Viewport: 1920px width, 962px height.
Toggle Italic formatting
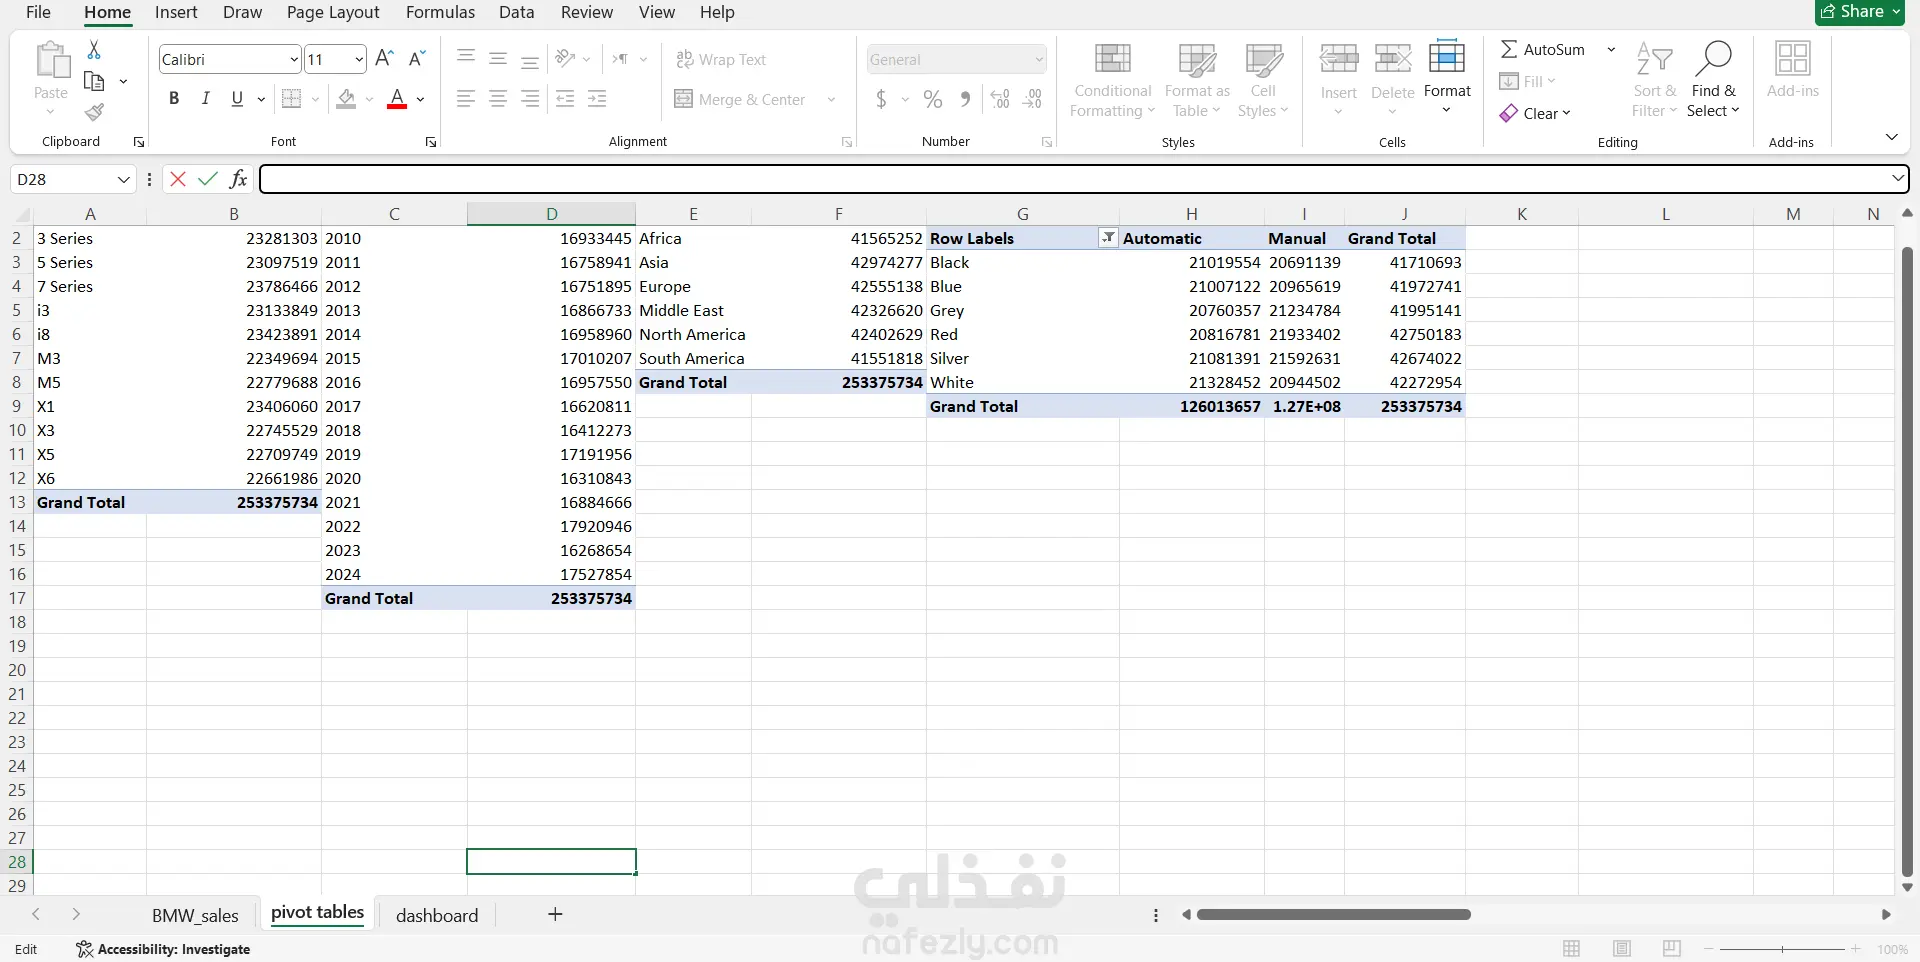coord(205,99)
